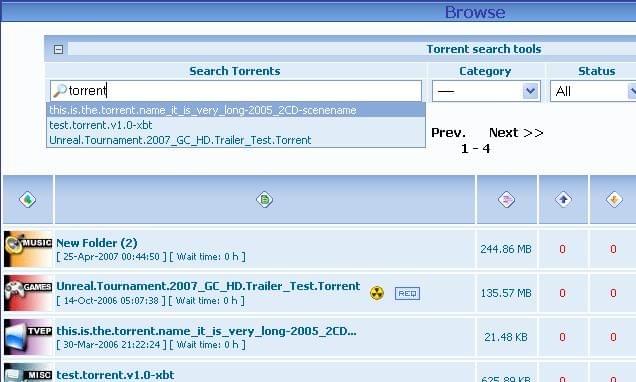The width and height of the screenshot is (636, 382).
Task: Sort by the category column icon
Action: 28,200
